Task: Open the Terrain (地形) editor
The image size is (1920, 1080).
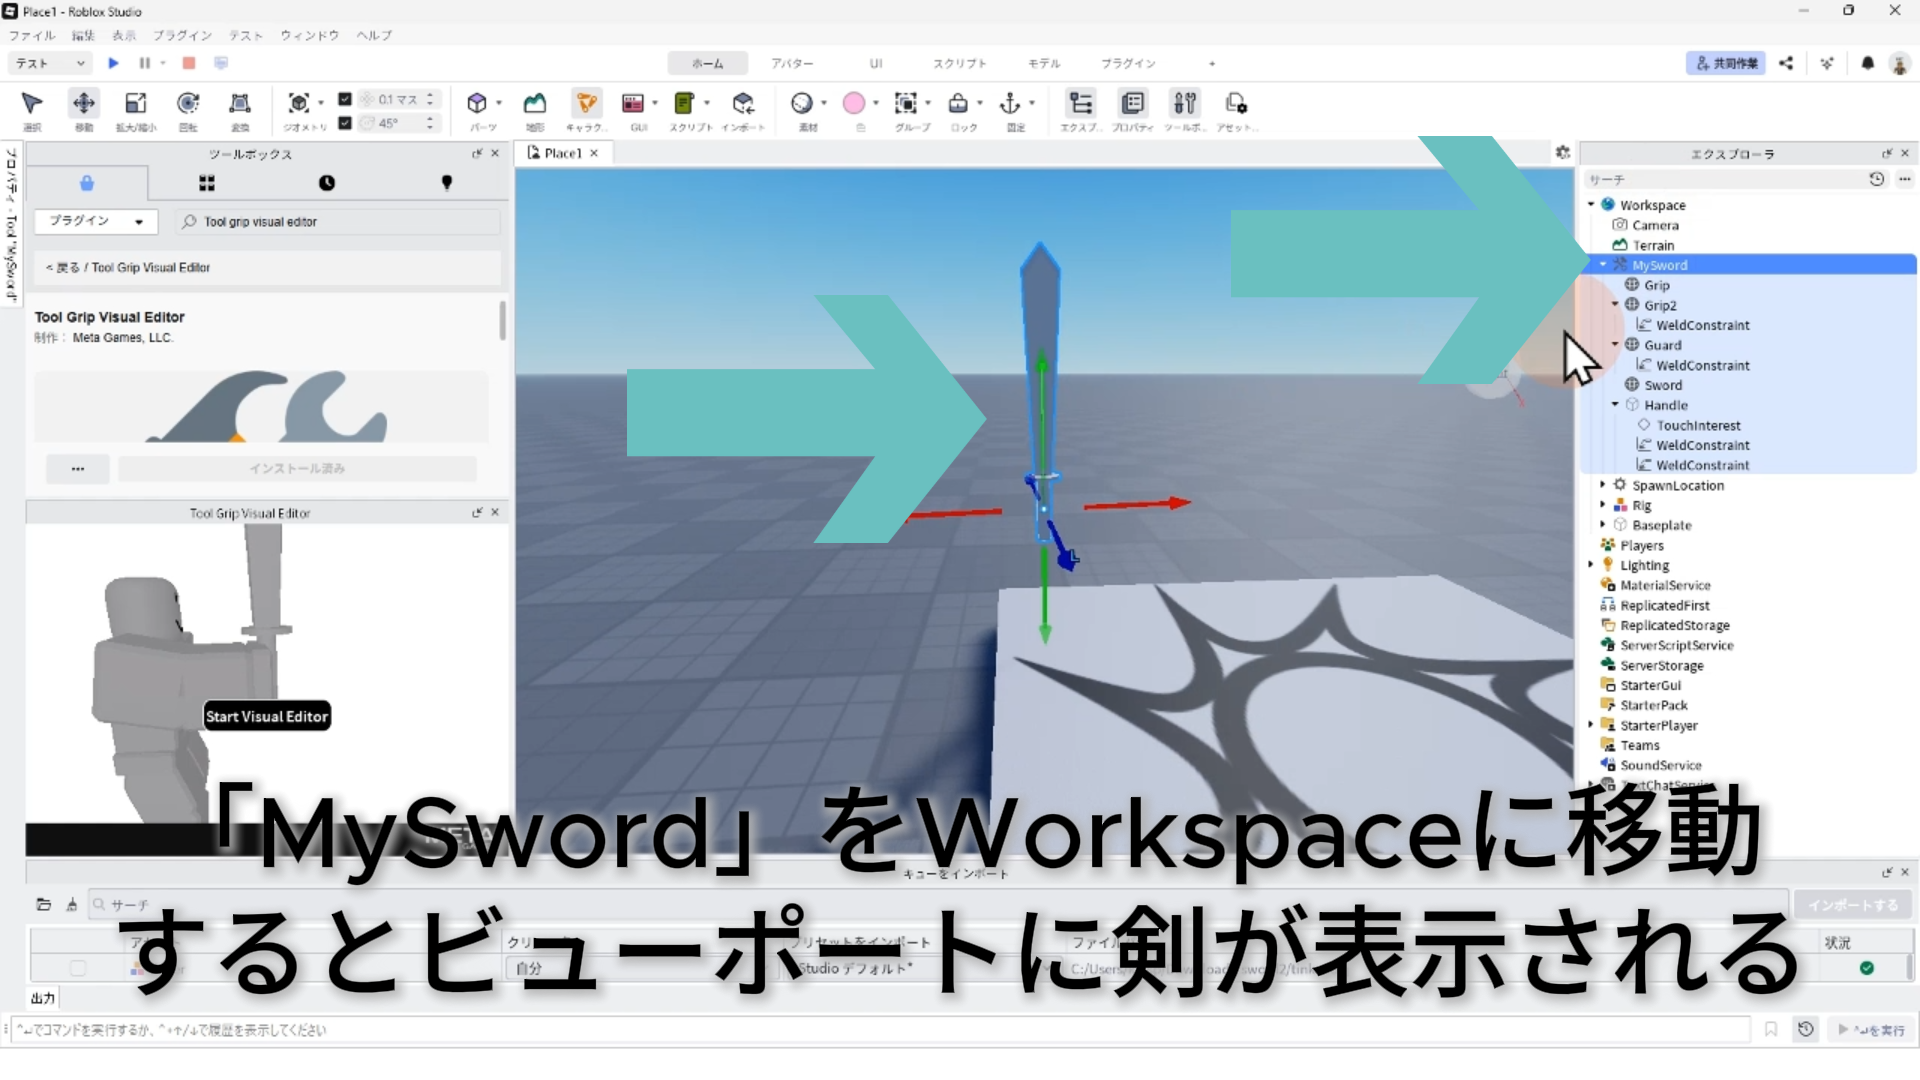Action: (535, 104)
